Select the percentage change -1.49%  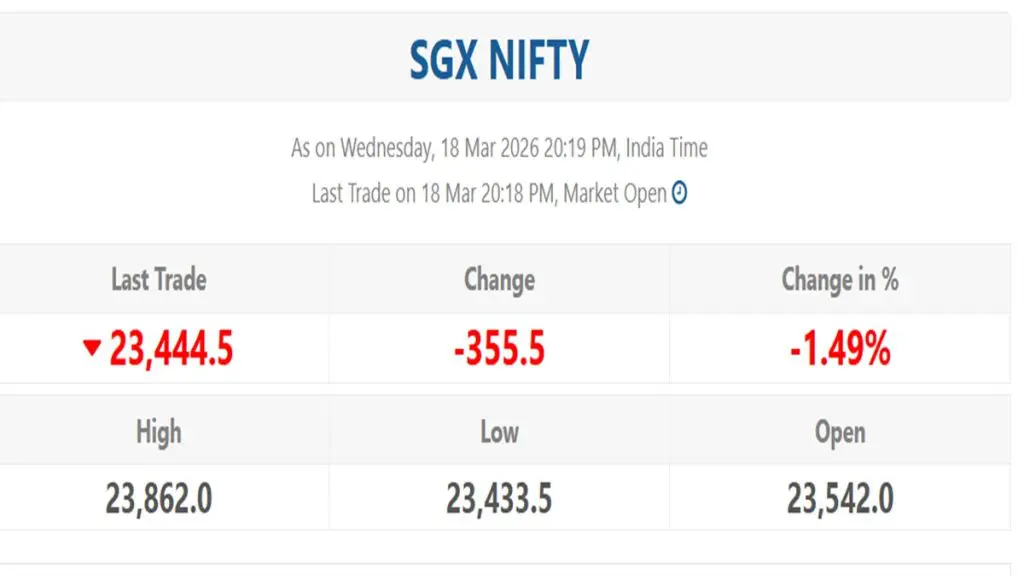[x=840, y=349]
